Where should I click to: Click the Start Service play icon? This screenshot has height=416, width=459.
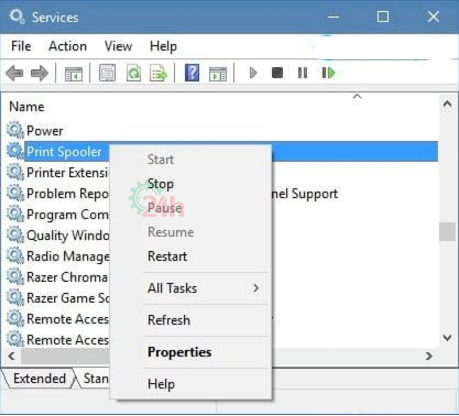pos(253,73)
